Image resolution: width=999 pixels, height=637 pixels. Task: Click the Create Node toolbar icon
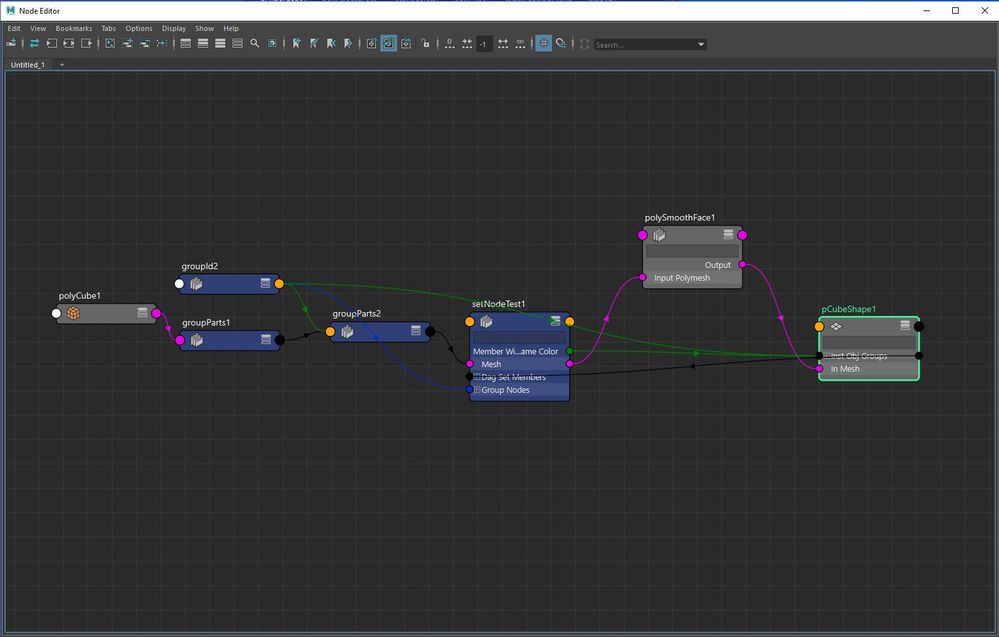[x=11, y=43]
